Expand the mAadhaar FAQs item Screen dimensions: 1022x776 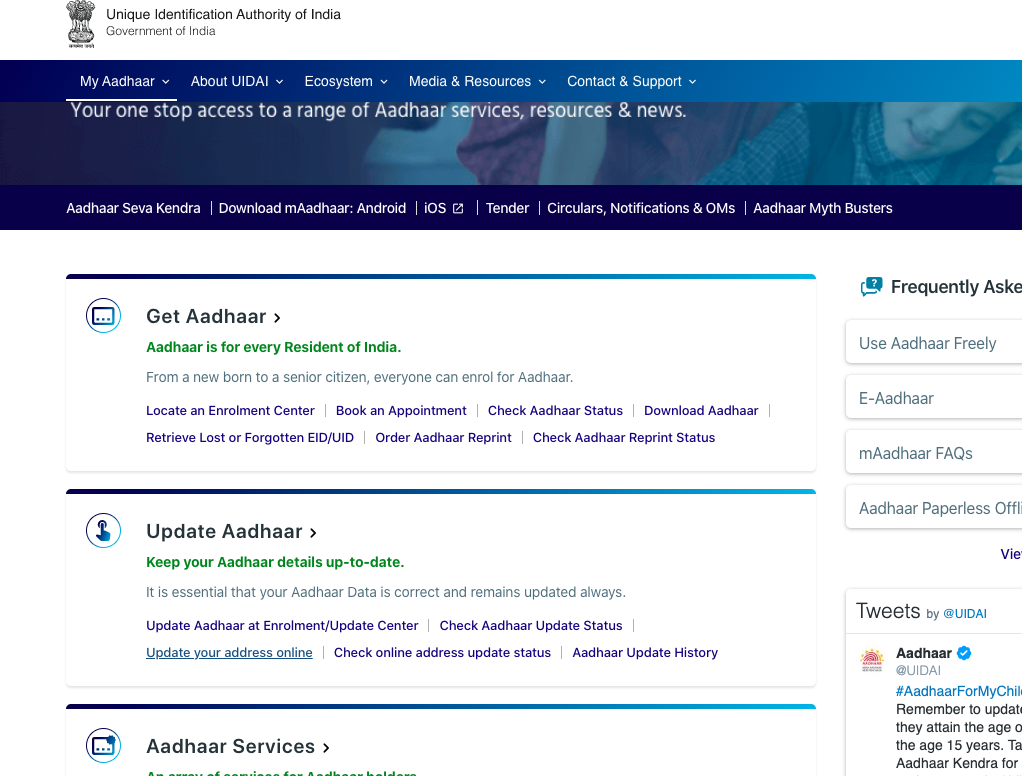(x=916, y=453)
